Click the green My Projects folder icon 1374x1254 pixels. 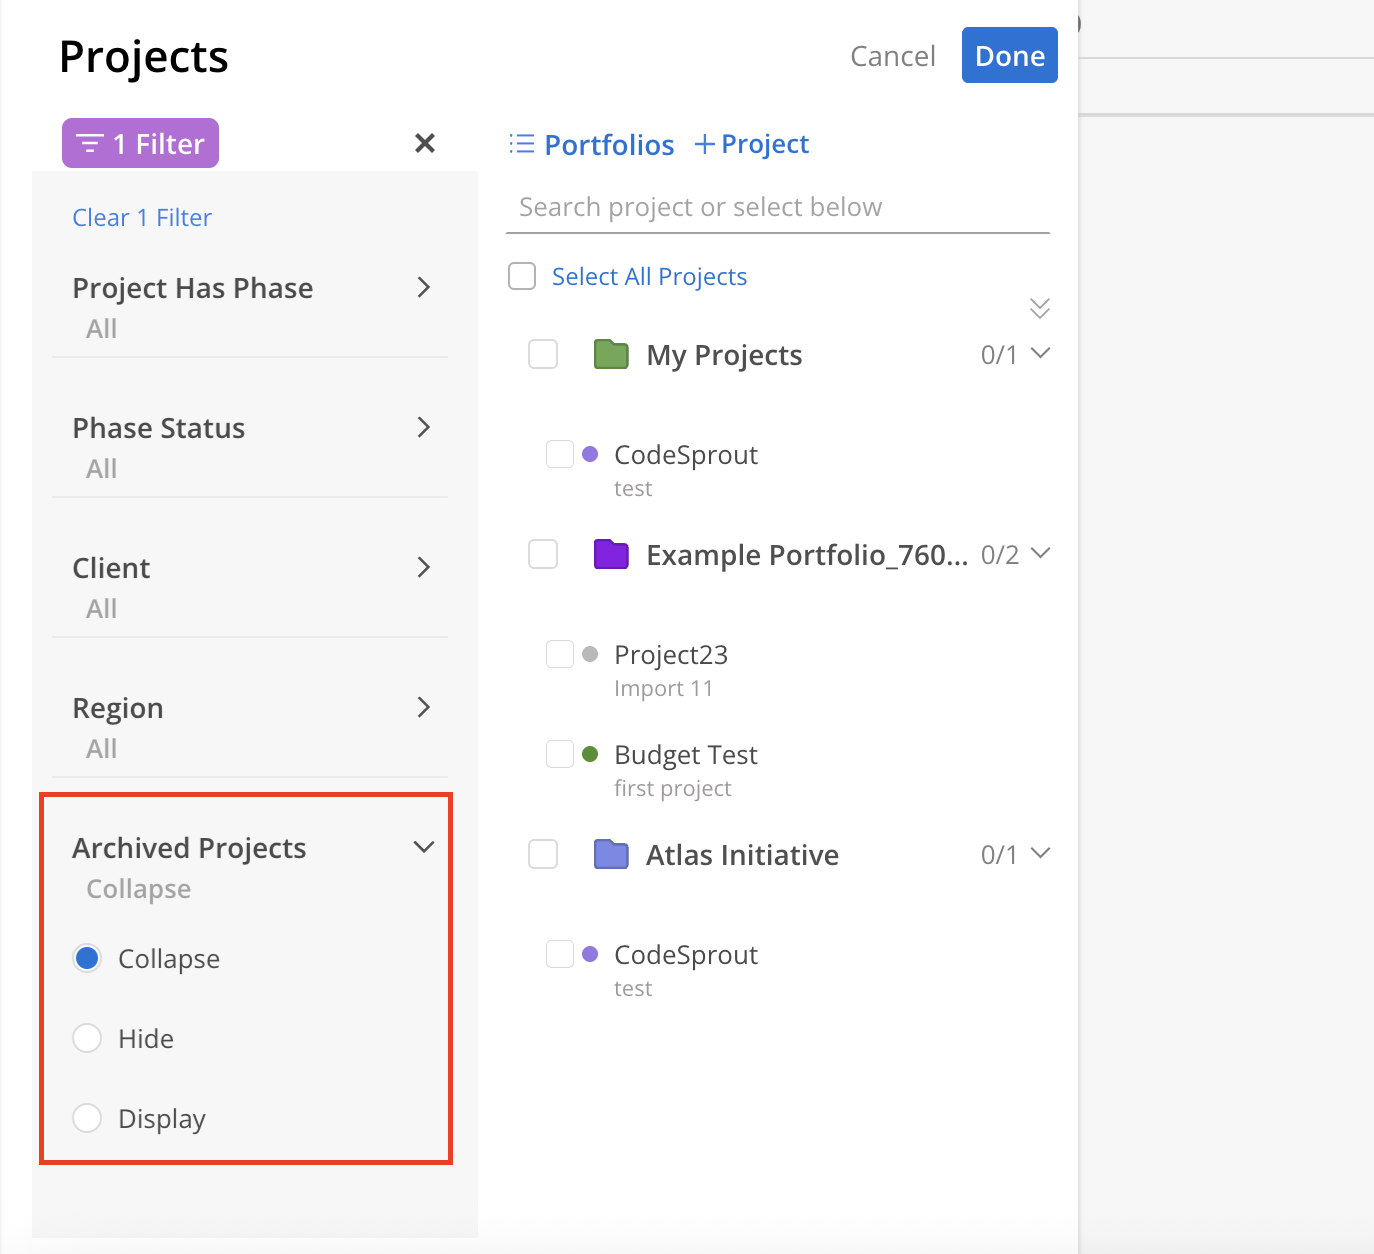[x=611, y=354]
